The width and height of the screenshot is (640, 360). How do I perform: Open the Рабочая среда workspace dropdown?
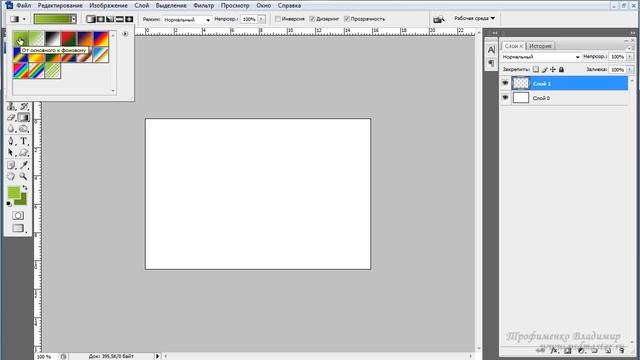474,18
